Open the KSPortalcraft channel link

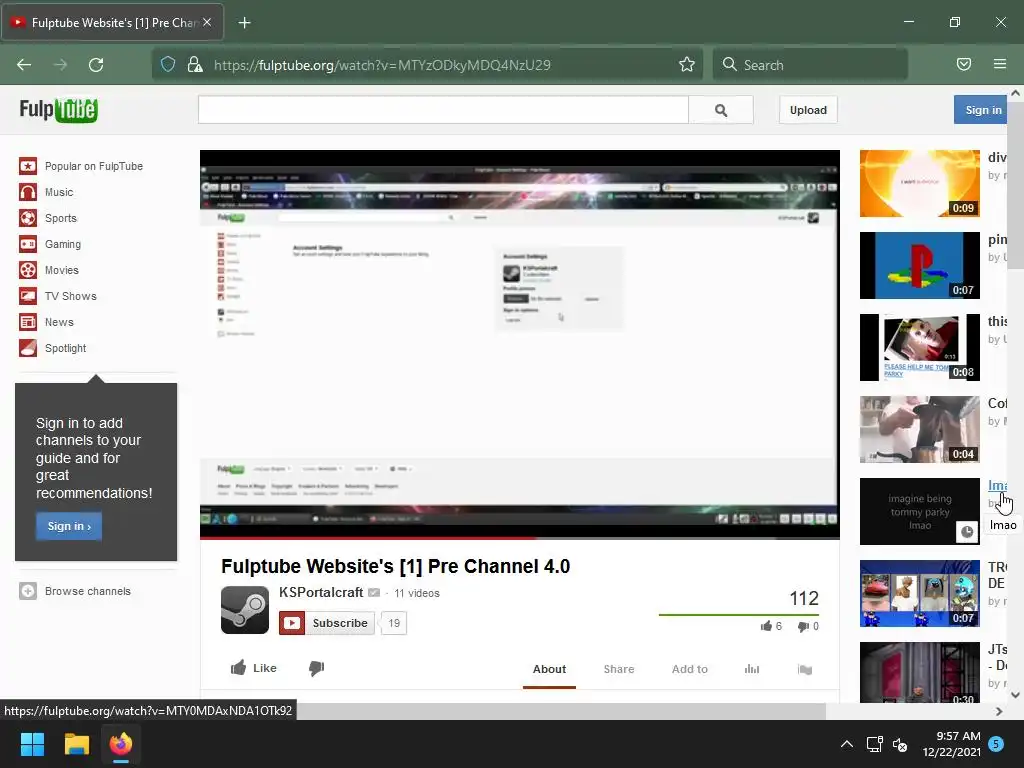pos(321,592)
